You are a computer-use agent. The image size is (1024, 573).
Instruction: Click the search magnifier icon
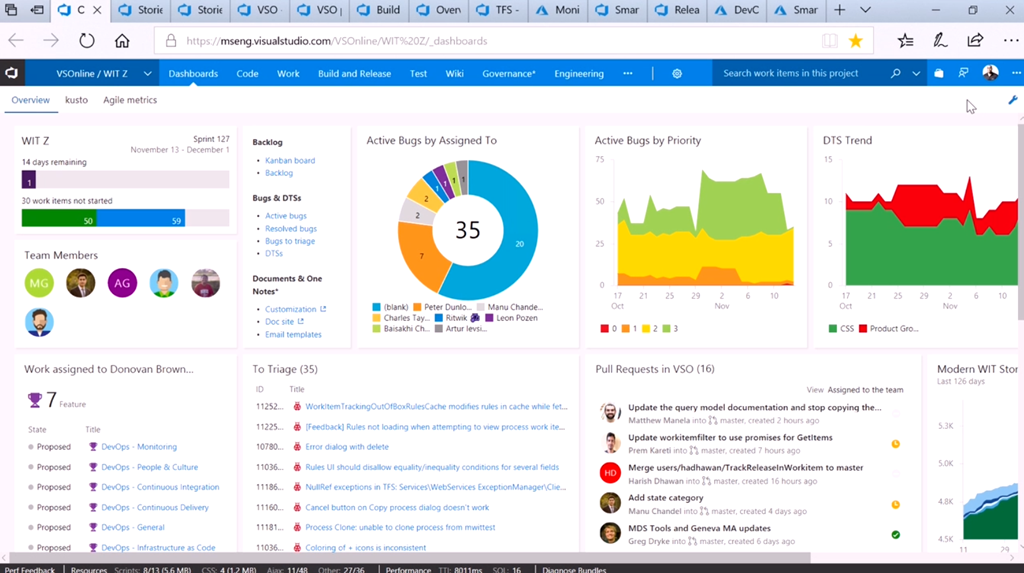click(x=895, y=73)
